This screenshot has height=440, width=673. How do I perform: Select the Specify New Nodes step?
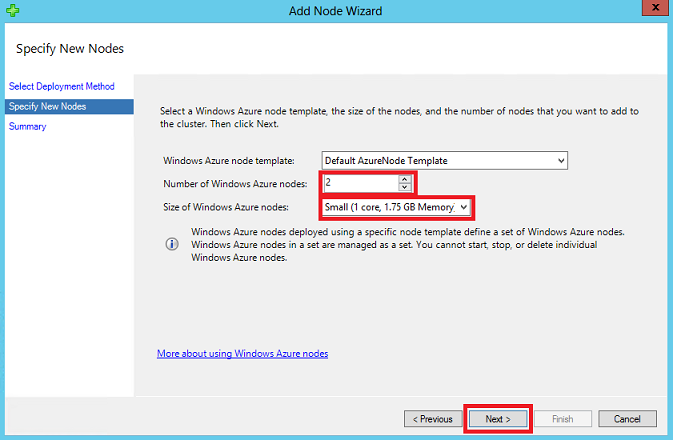(x=69, y=106)
